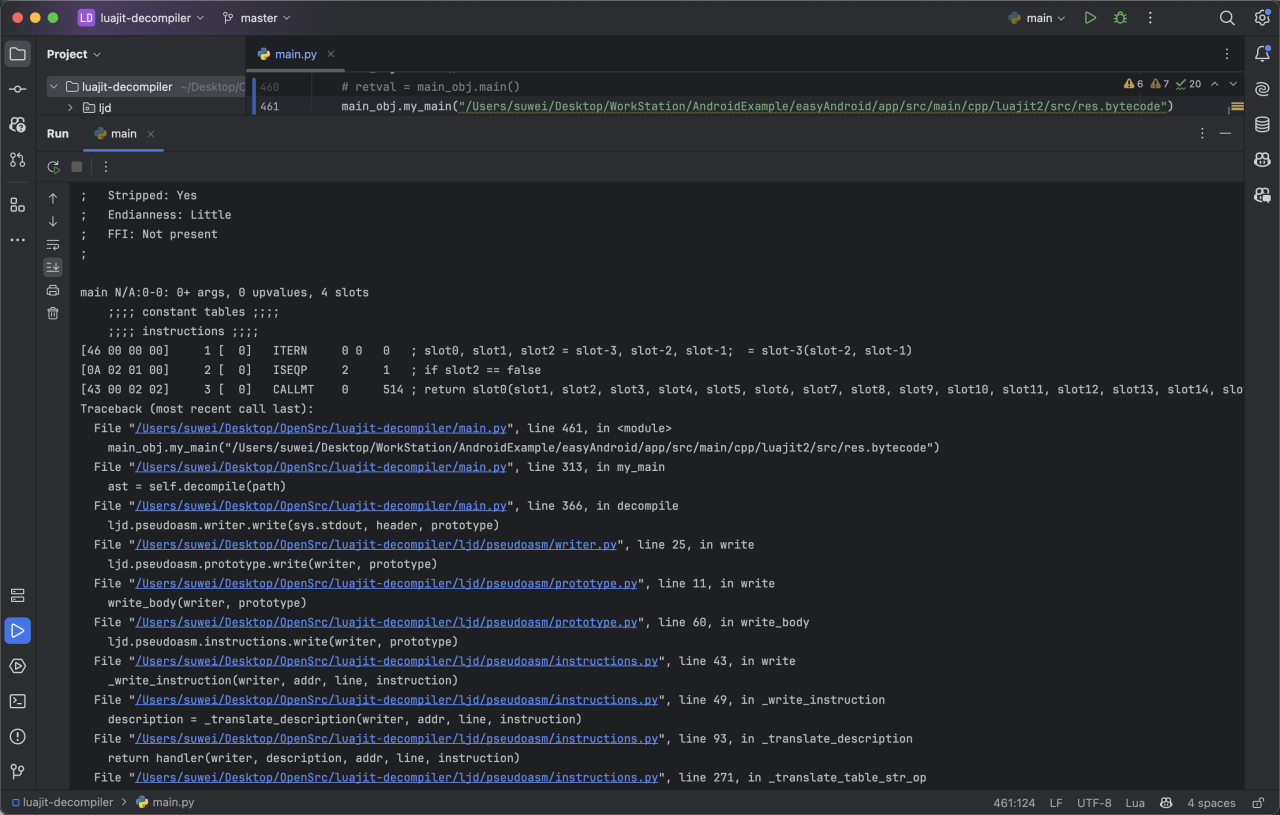Stop the running process in Run panel
The image size is (1280, 815).
tap(76, 167)
